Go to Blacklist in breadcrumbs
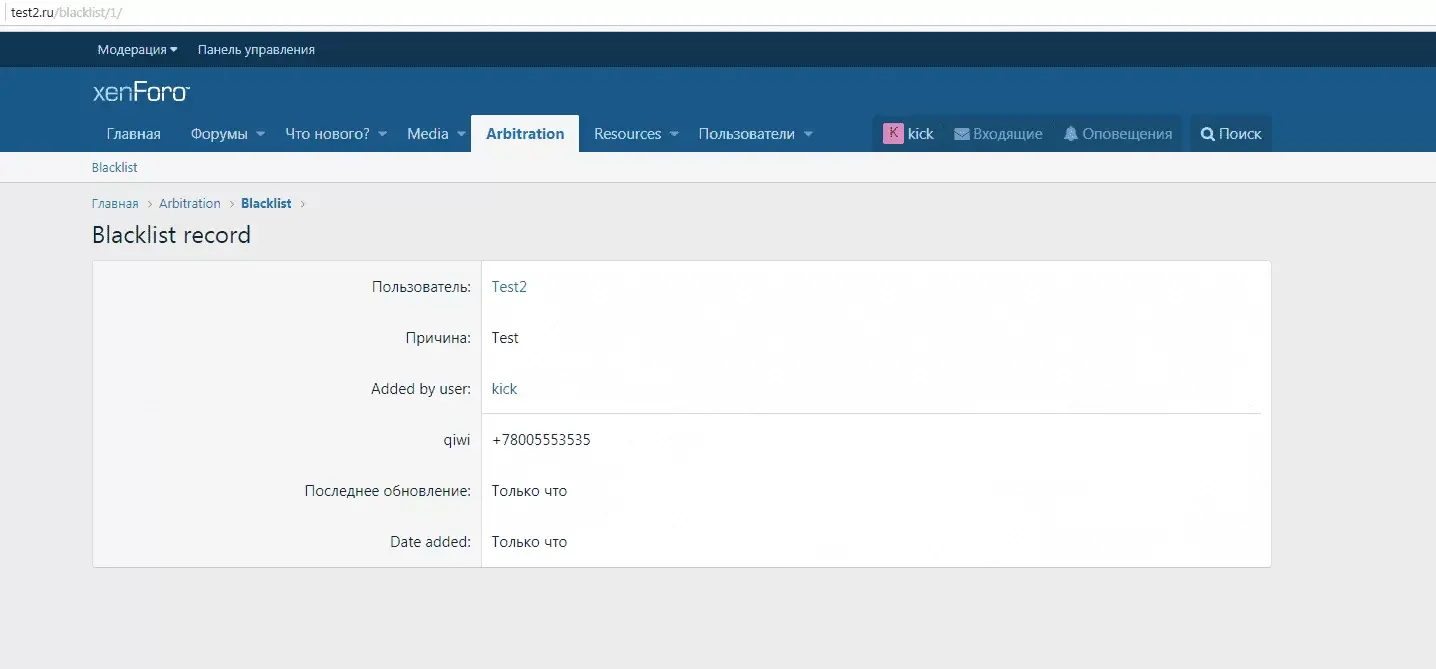The height and width of the screenshot is (669, 1436). pos(266,203)
